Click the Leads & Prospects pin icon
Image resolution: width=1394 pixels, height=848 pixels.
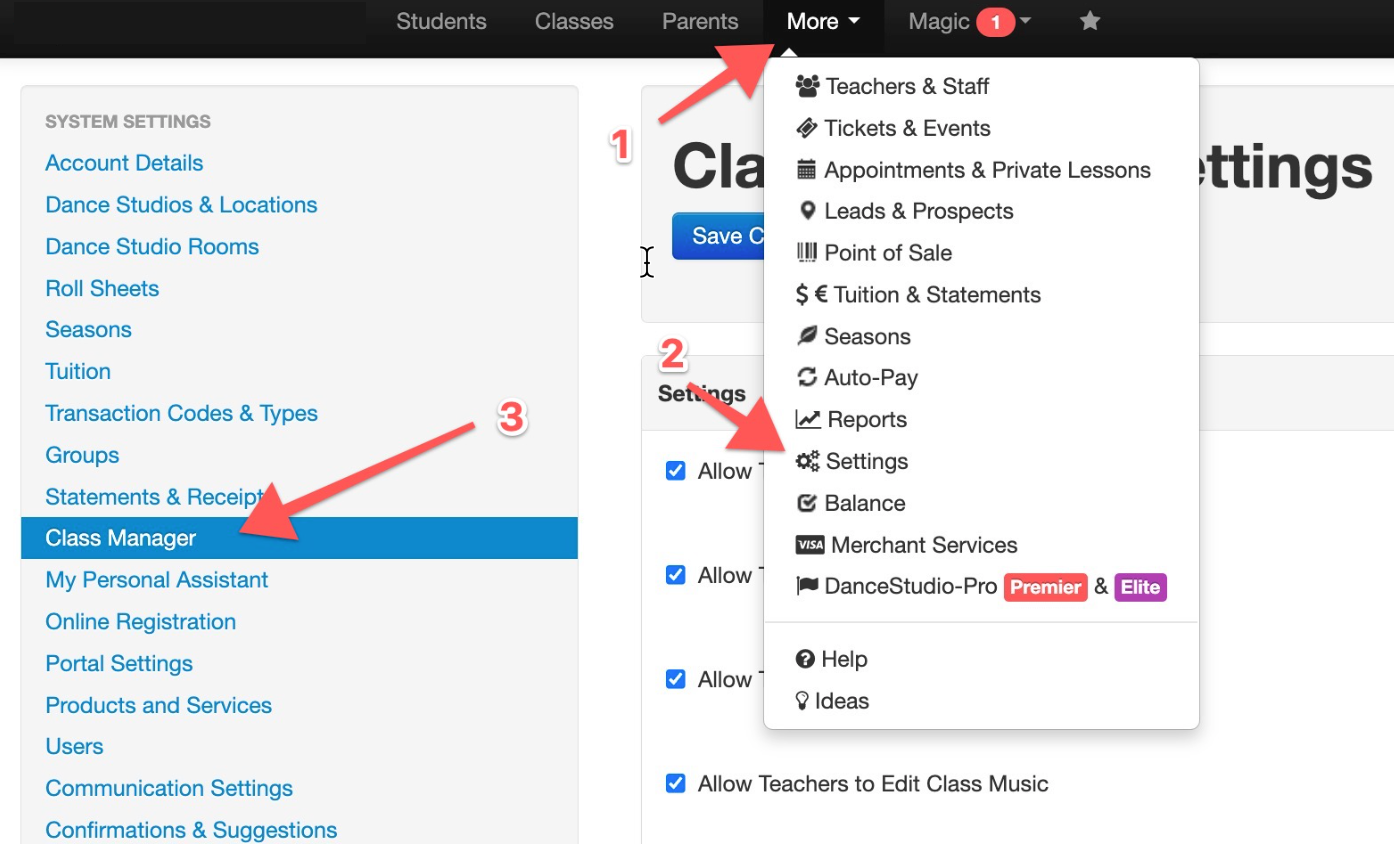807,211
